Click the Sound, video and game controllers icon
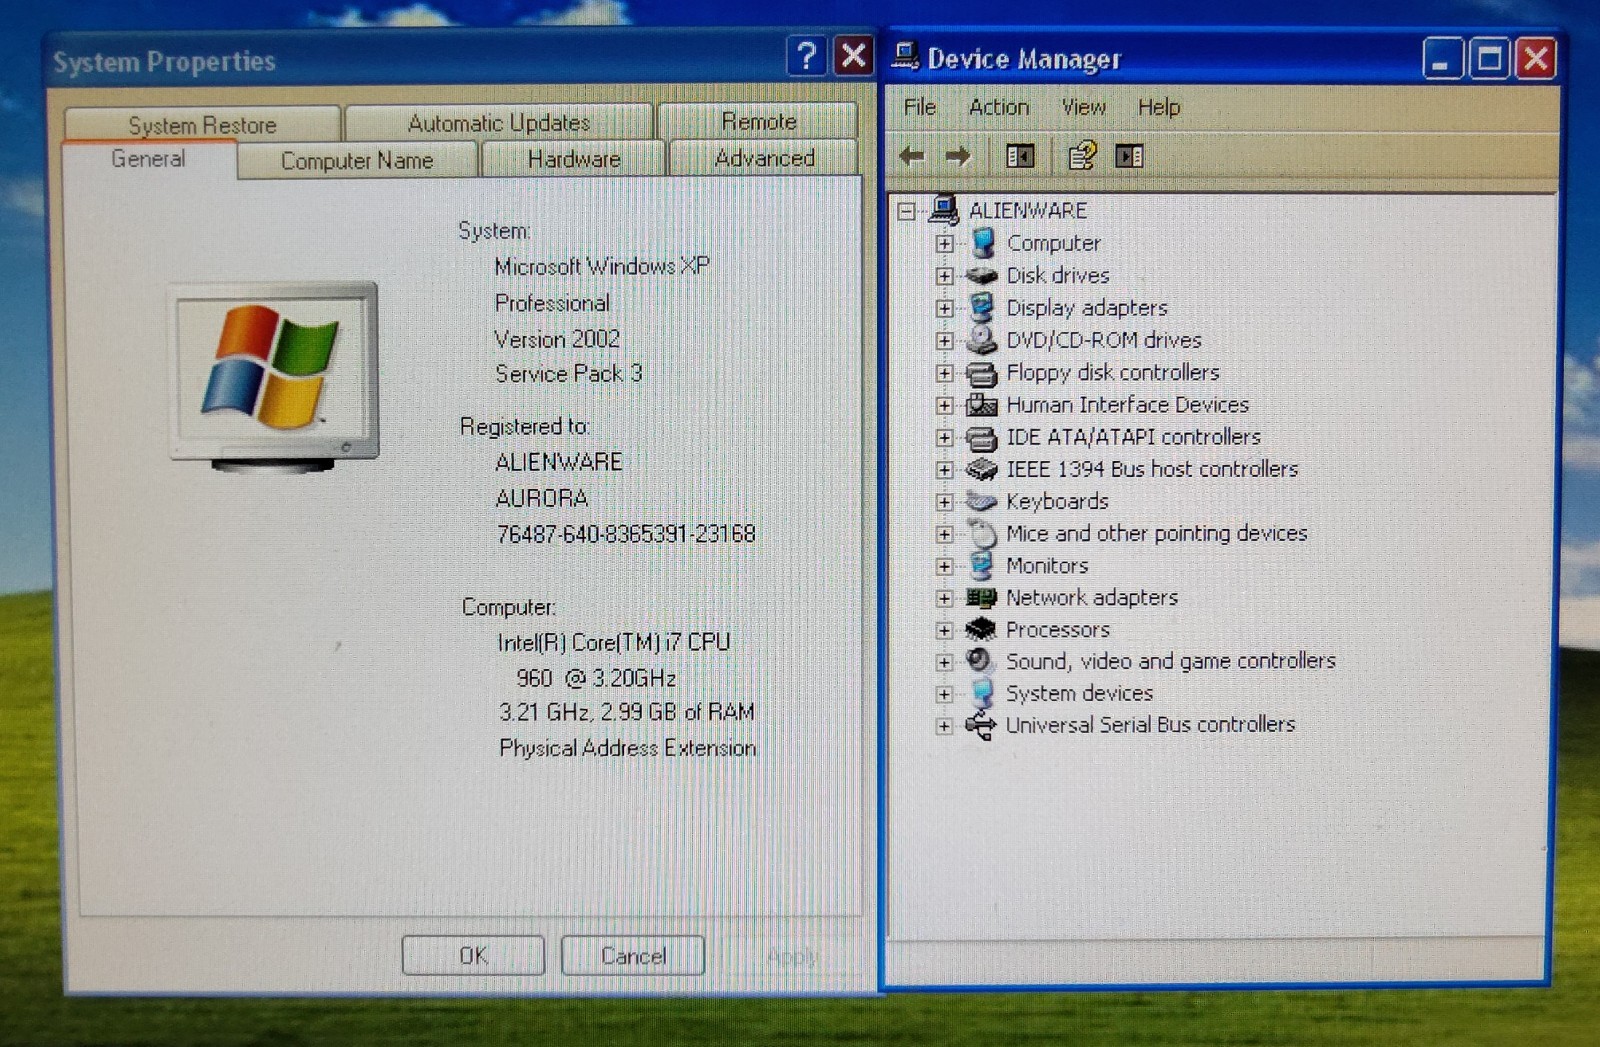This screenshot has height=1047, width=1600. (x=981, y=661)
